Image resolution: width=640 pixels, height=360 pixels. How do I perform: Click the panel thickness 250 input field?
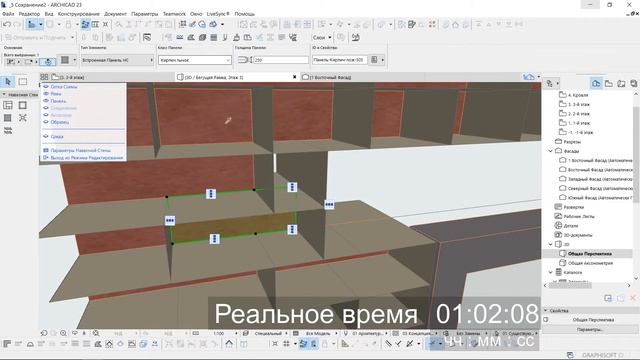[281, 60]
